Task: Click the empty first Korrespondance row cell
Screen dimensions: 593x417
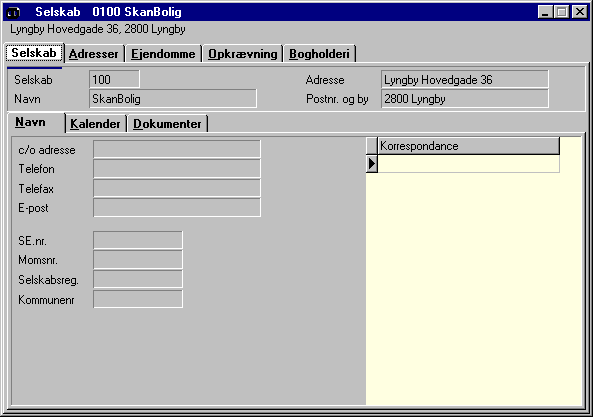Action: (x=469, y=164)
